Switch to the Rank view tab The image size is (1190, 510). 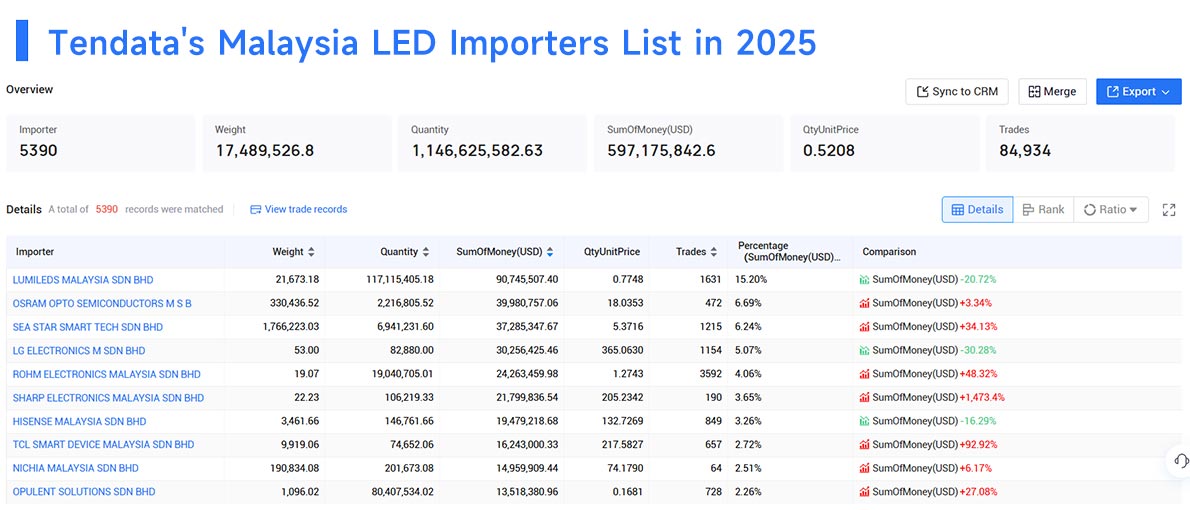[x=1044, y=209]
